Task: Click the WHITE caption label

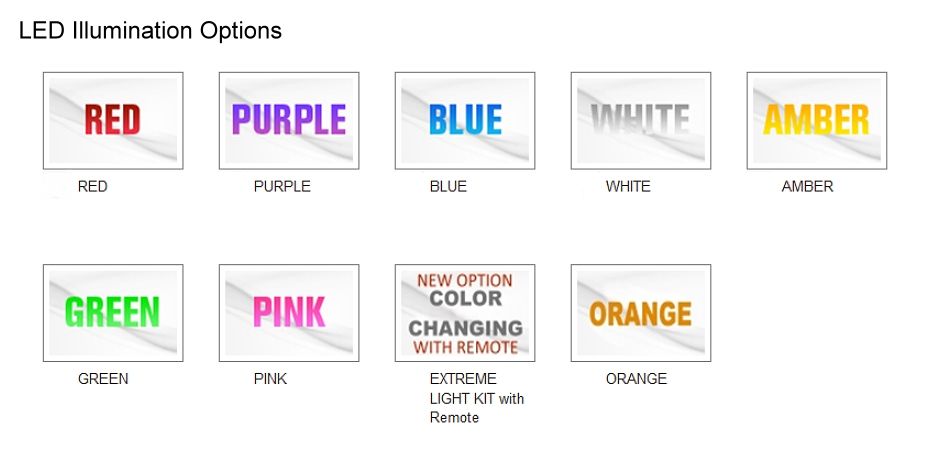Action: point(628,187)
